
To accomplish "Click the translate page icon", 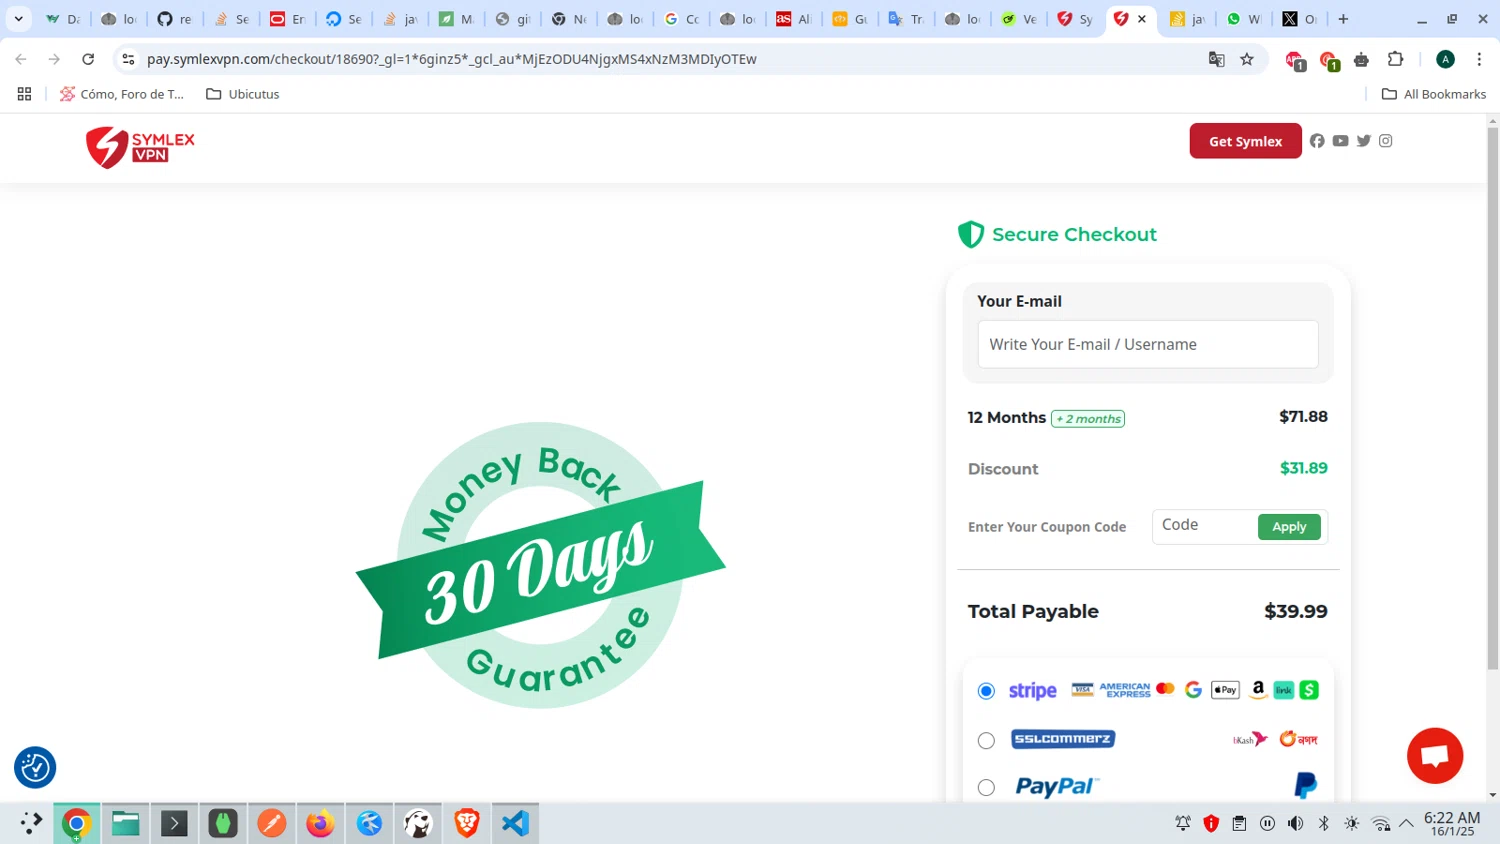I will 1217,59.
